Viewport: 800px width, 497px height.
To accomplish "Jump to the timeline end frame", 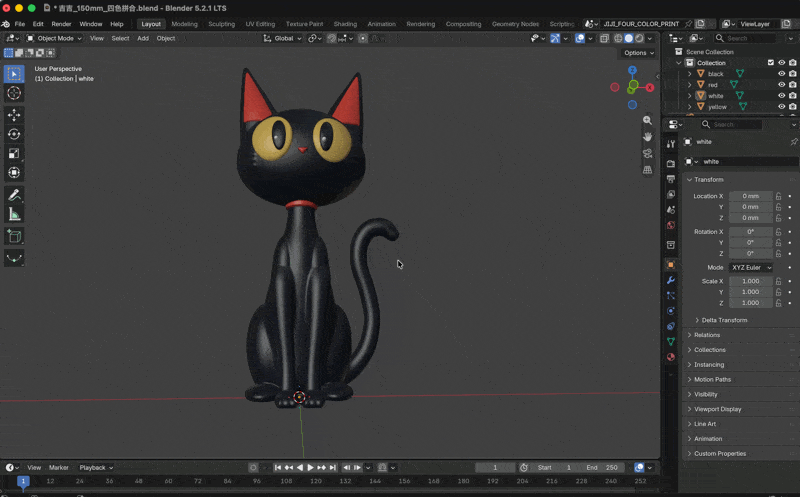I will 333,467.
